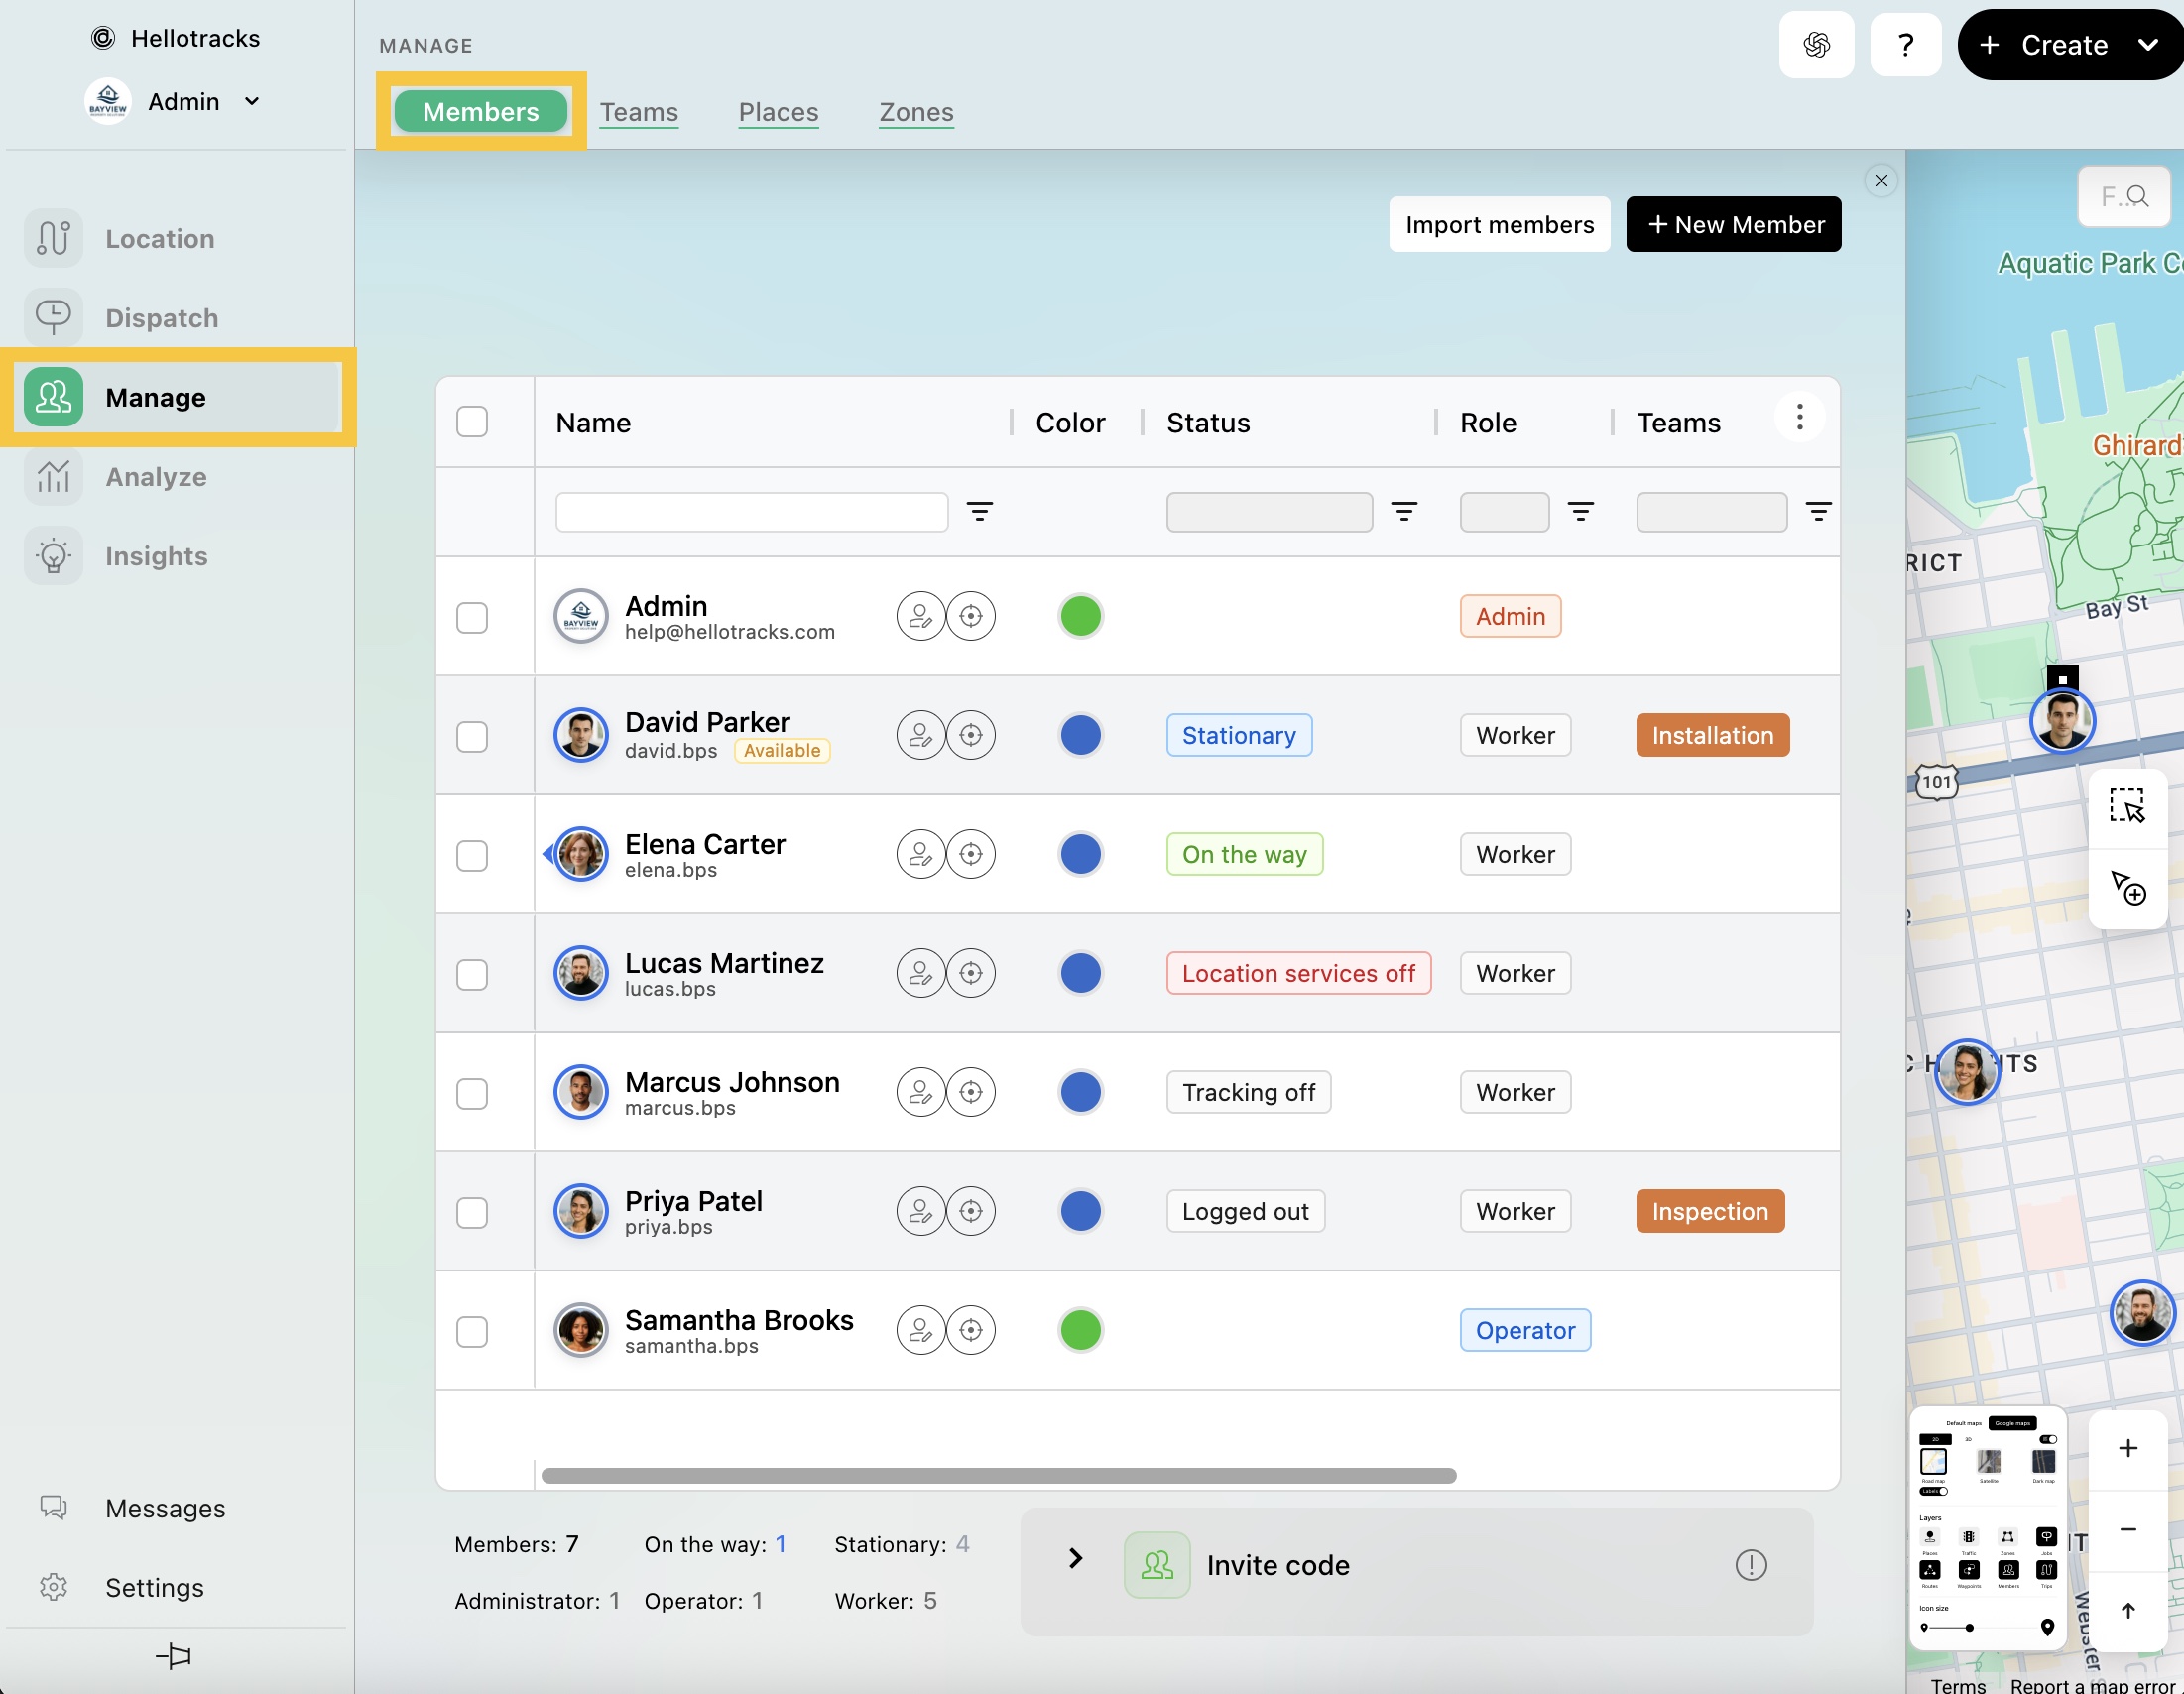Click the AI assistant icon in top bar
This screenshot has width=2184, height=1694.
(x=1816, y=45)
